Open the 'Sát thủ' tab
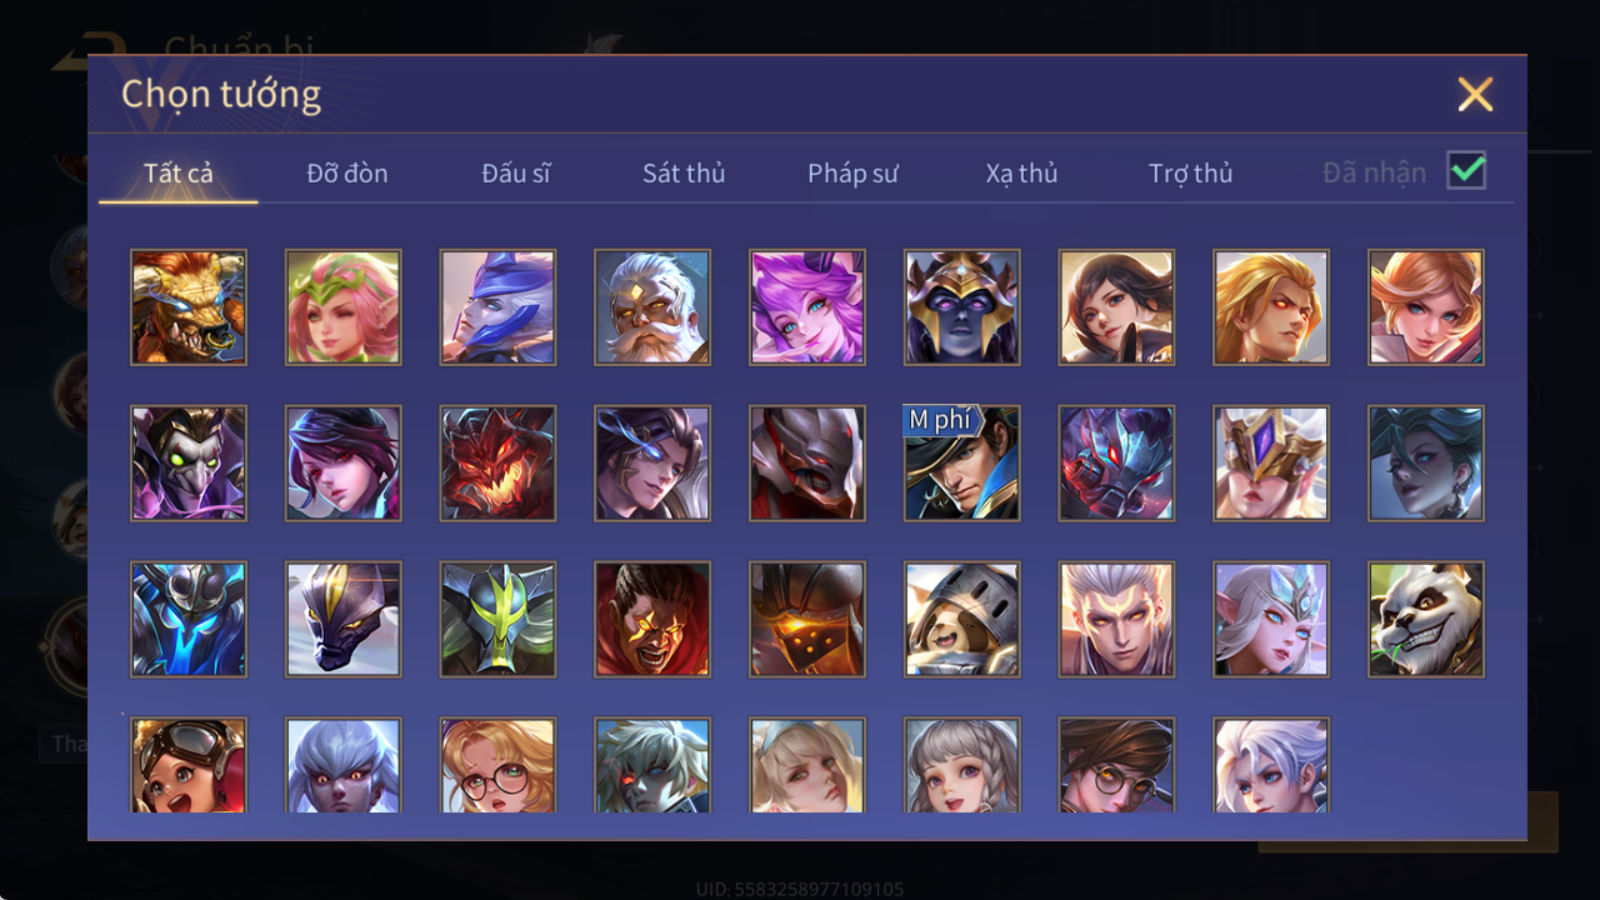Image resolution: width=1600 pixels, height=900 pixels. [x=684, y=173]
